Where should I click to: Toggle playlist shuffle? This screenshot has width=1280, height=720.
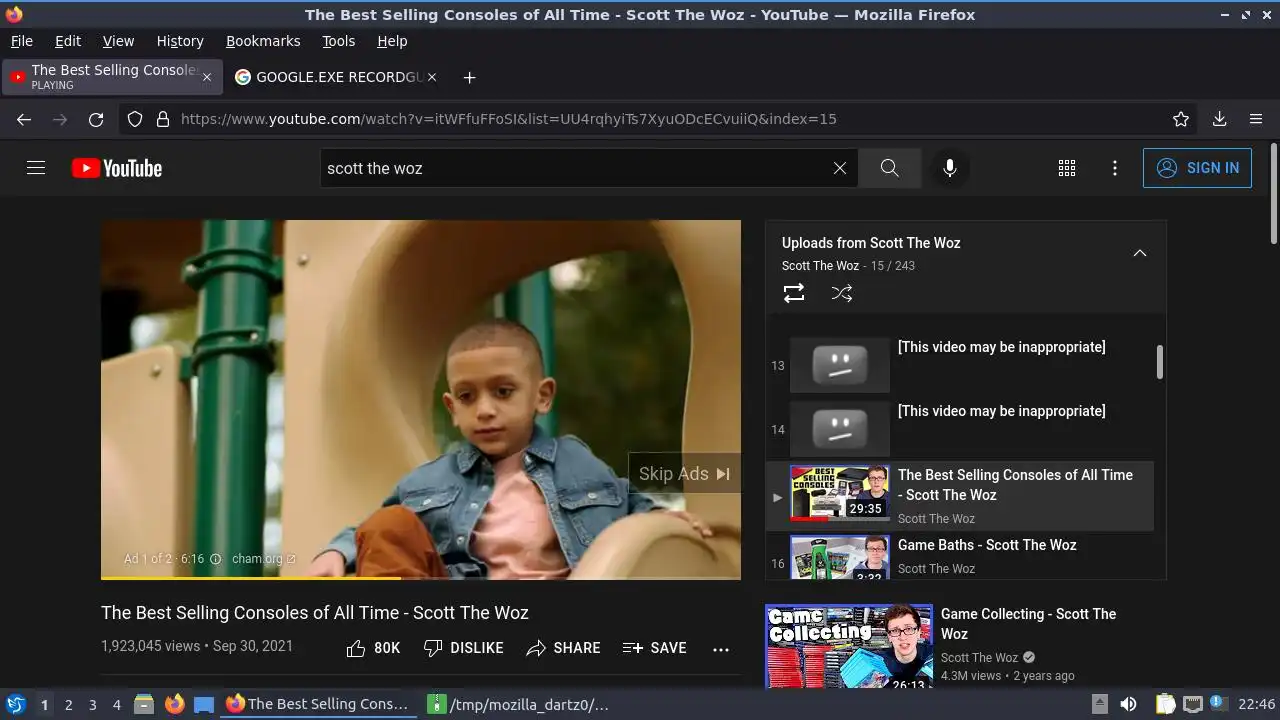pyautogui.click(x=842, y=293)
